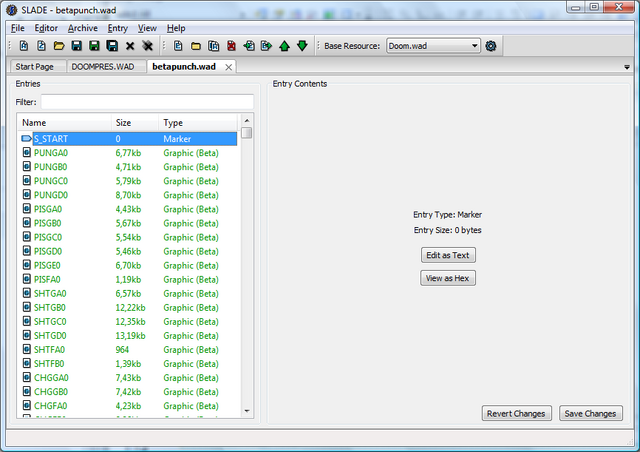This screenshot has height=452, width=640.
Task: Open the View menu
Action: click(147, 28)
